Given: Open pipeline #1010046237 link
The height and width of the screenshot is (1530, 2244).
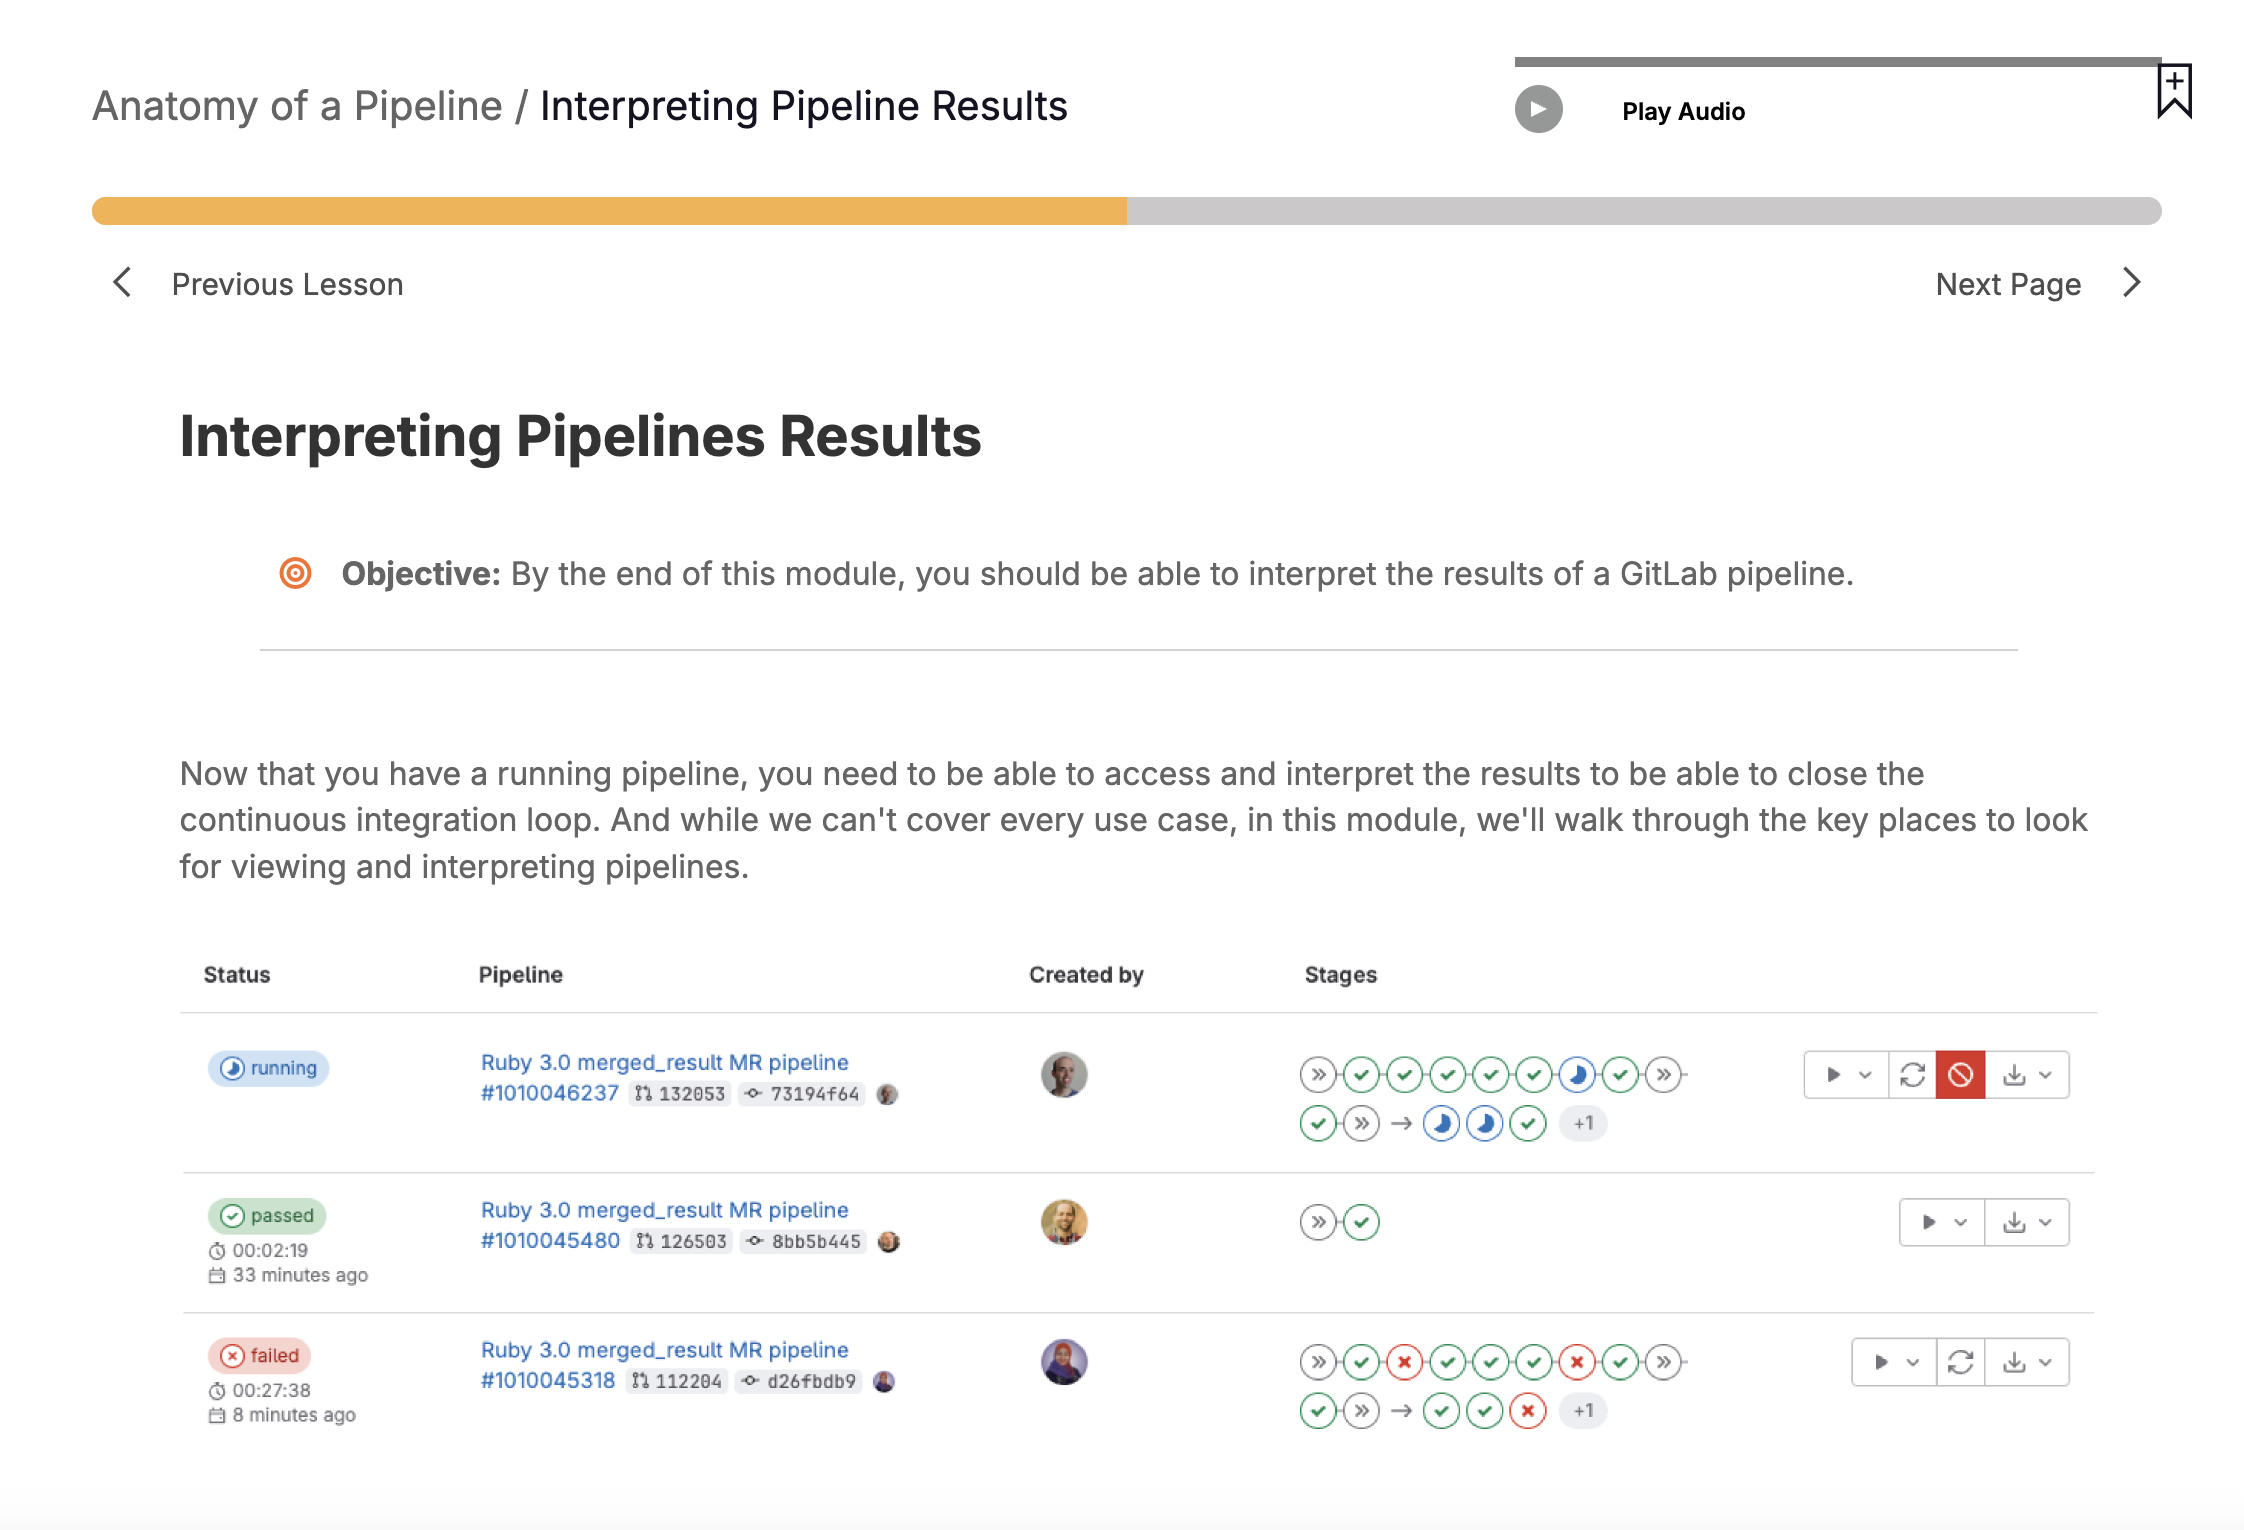Looking at the screenshot, I should tap(549, 1093).
